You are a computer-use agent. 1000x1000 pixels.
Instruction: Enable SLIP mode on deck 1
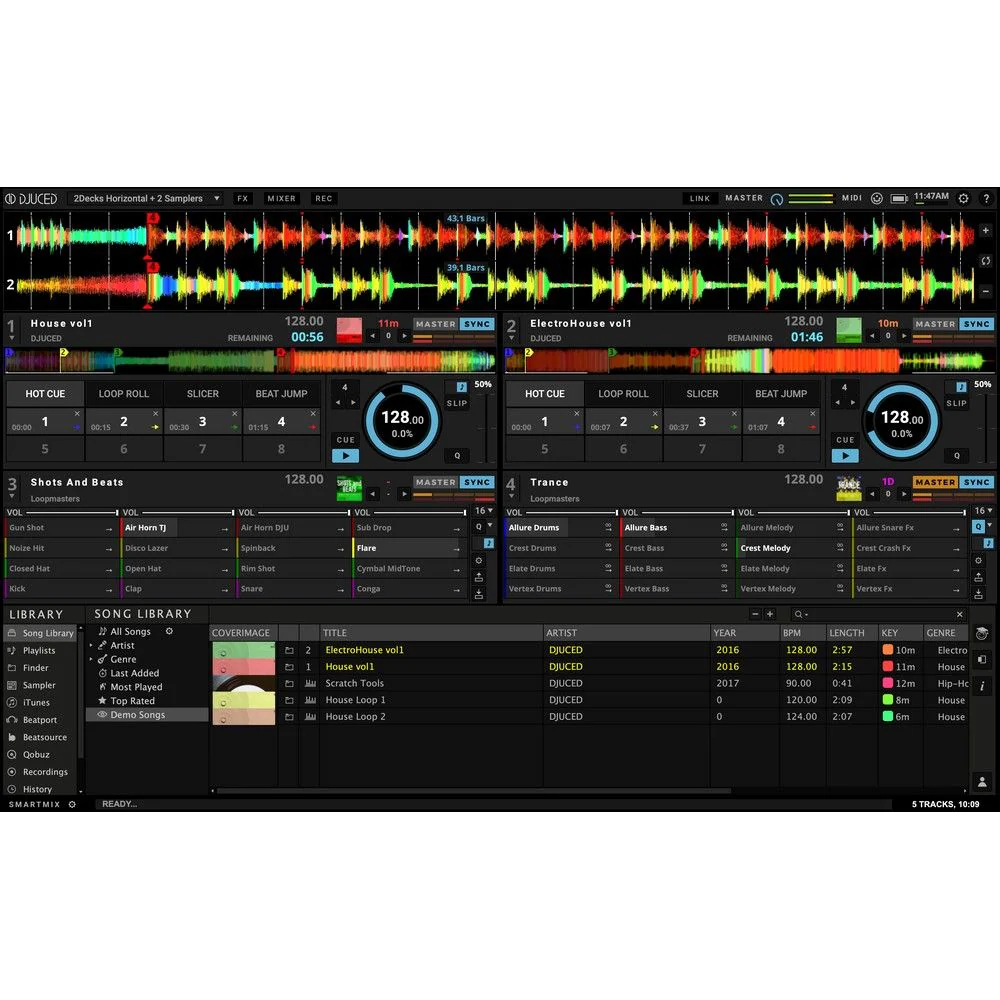456,403
